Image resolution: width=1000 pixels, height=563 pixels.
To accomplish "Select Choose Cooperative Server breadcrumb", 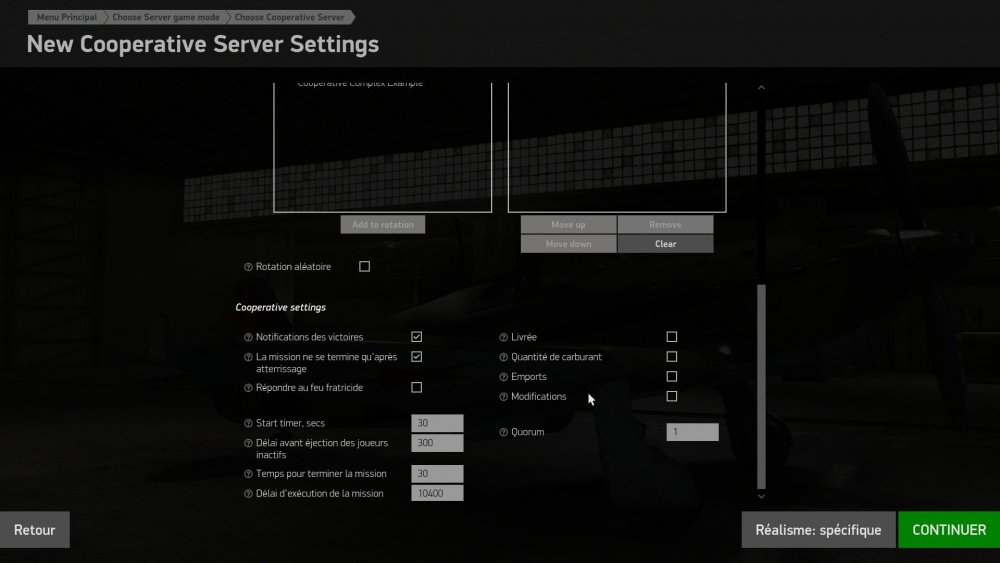I will coord(290,17).
